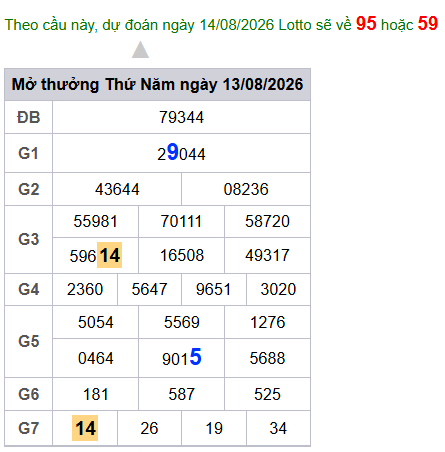Select the G6 row label
Viewport: 445px width, 452px height.
[29, 394]
